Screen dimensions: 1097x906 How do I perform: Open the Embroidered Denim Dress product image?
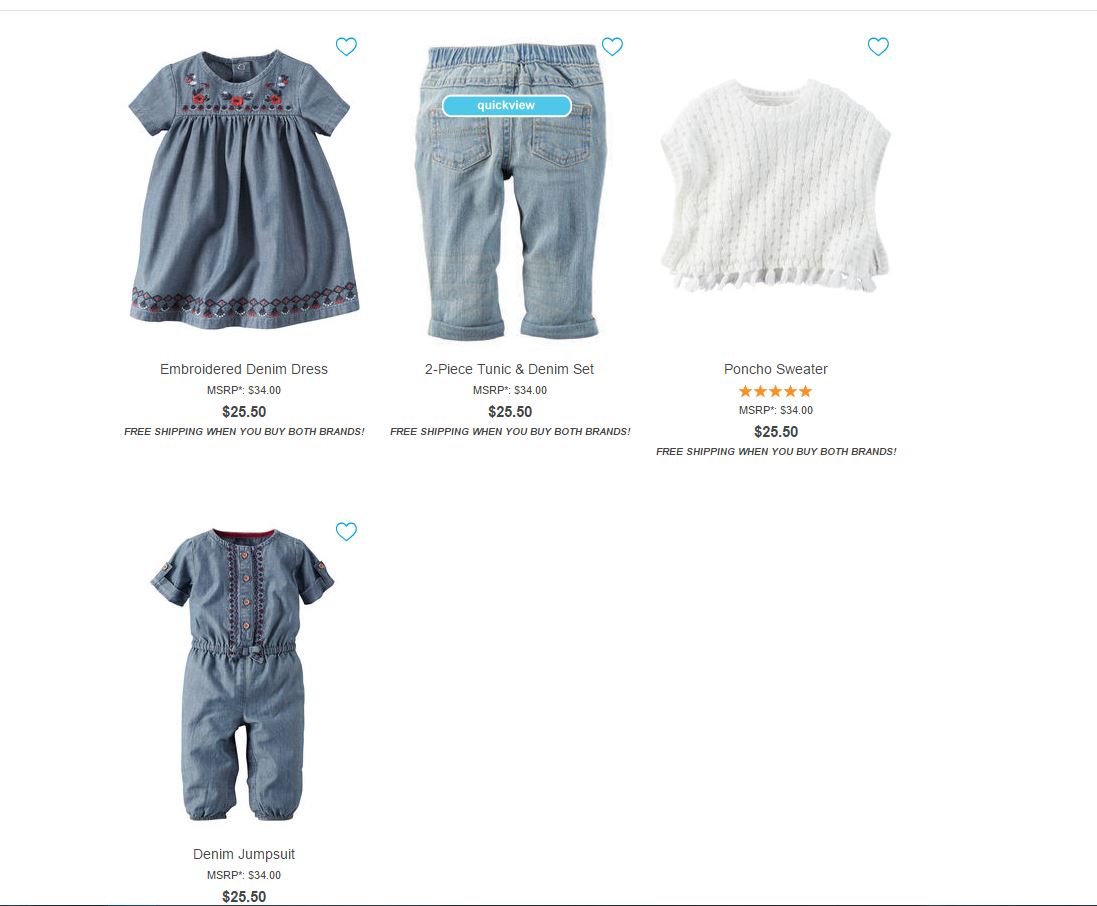pyautogui.click(x=243, y=189)
